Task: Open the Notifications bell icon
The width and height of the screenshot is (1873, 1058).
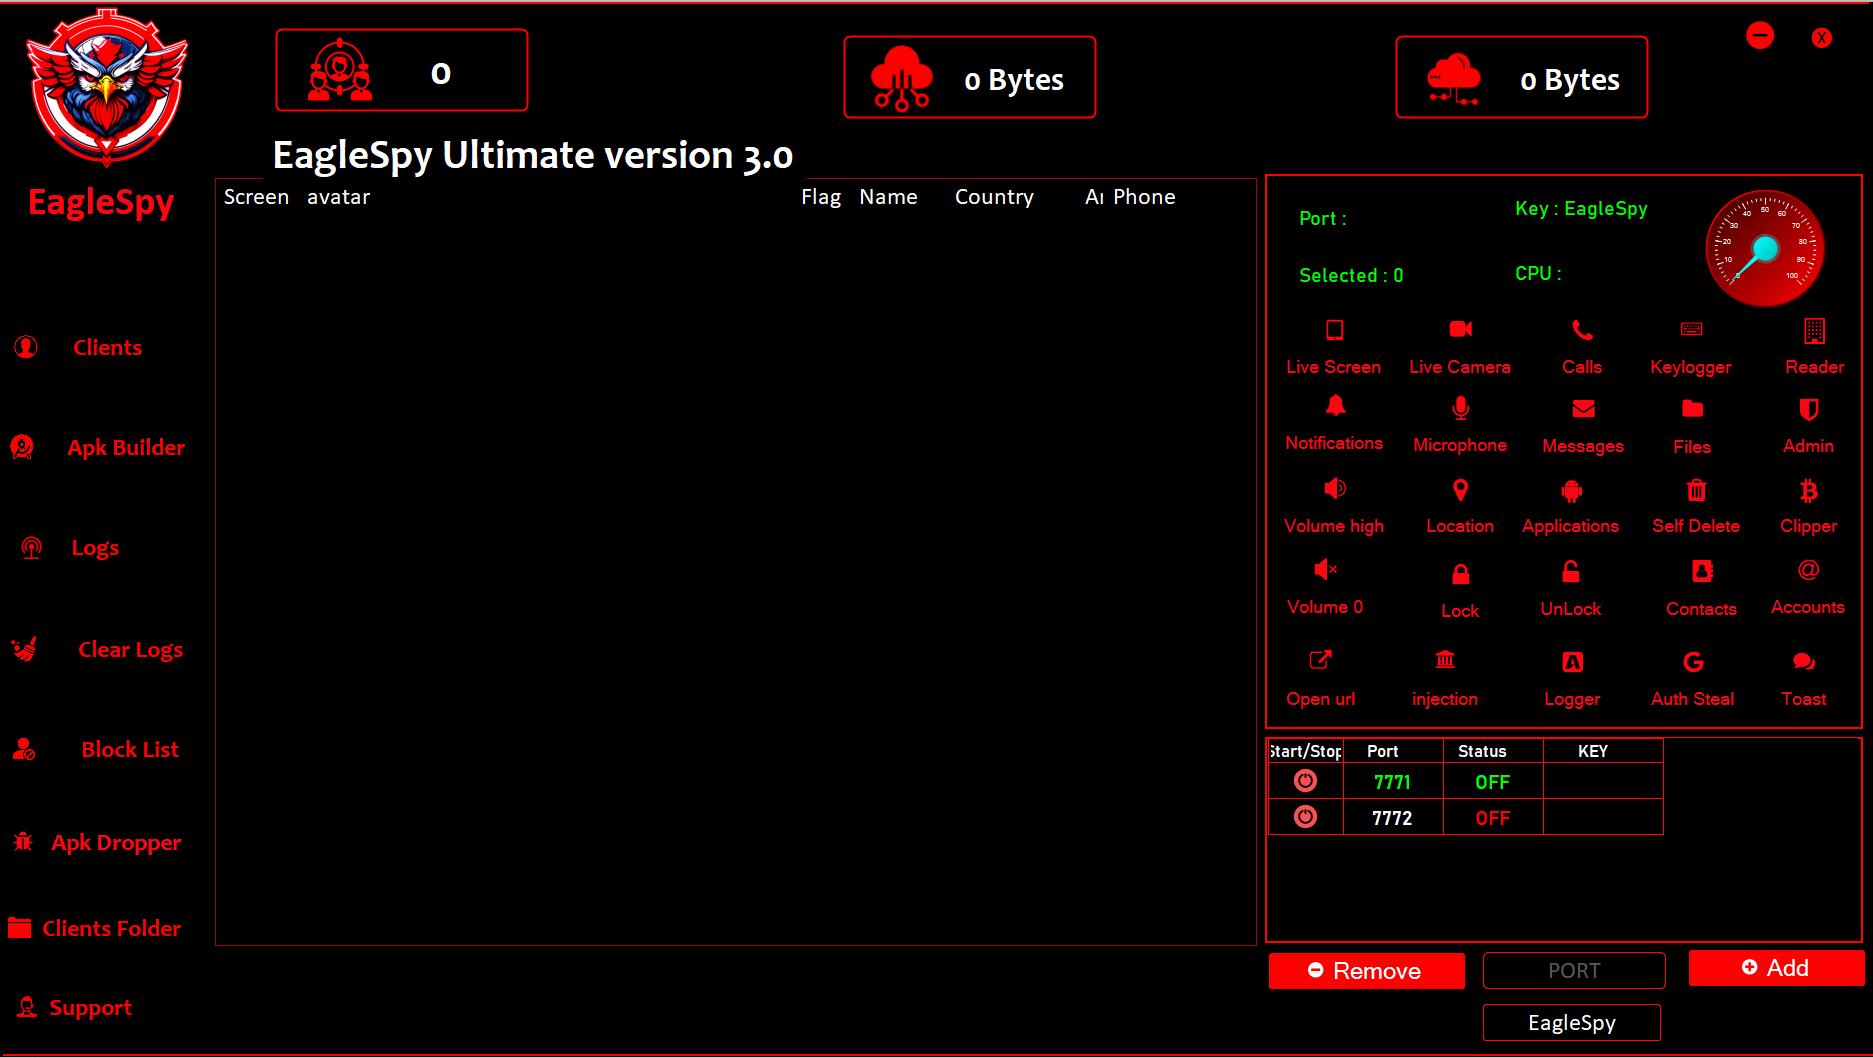Action: [x=1335, y=405]
